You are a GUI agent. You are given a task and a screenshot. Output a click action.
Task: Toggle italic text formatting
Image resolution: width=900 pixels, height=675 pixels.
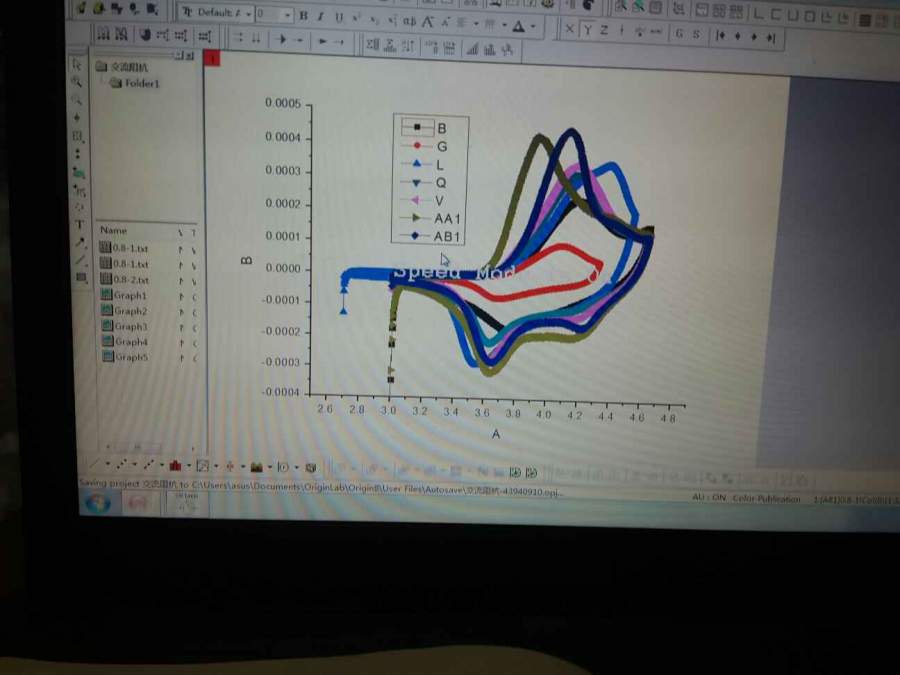(321, 17)
